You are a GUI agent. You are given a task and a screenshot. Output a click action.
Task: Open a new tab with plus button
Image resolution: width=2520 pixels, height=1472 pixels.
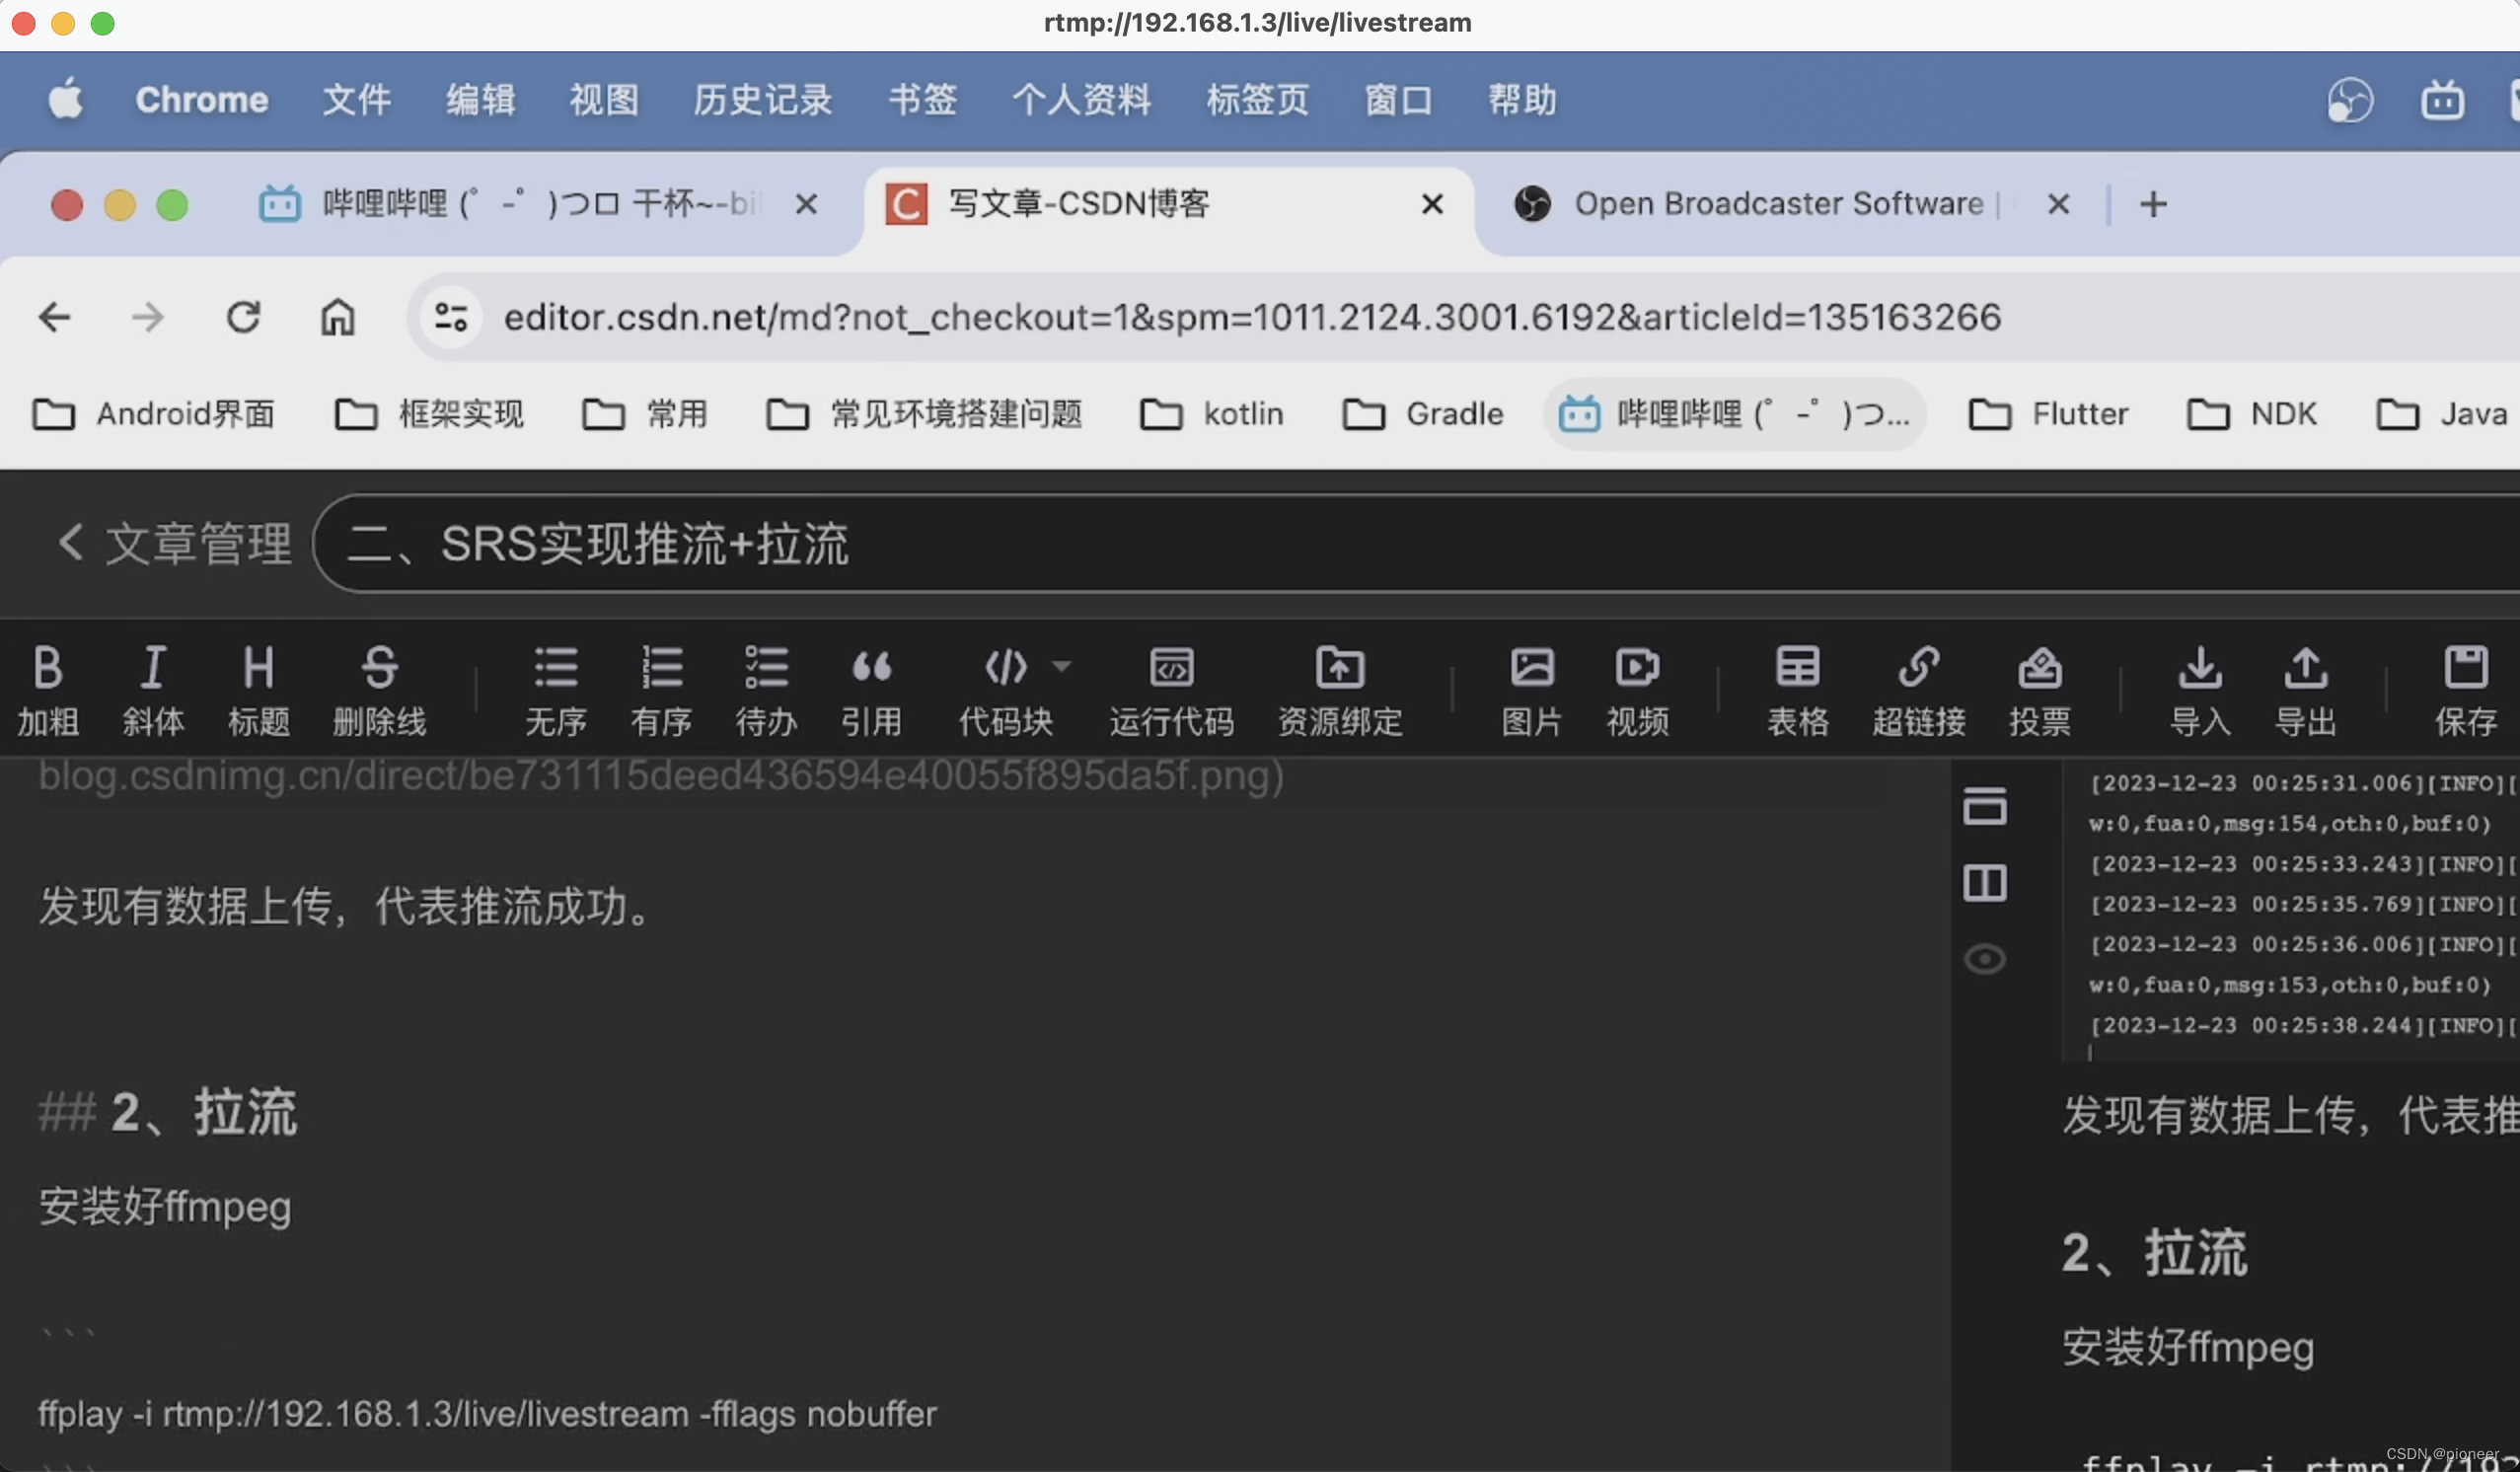click(x=2153, y=204)
